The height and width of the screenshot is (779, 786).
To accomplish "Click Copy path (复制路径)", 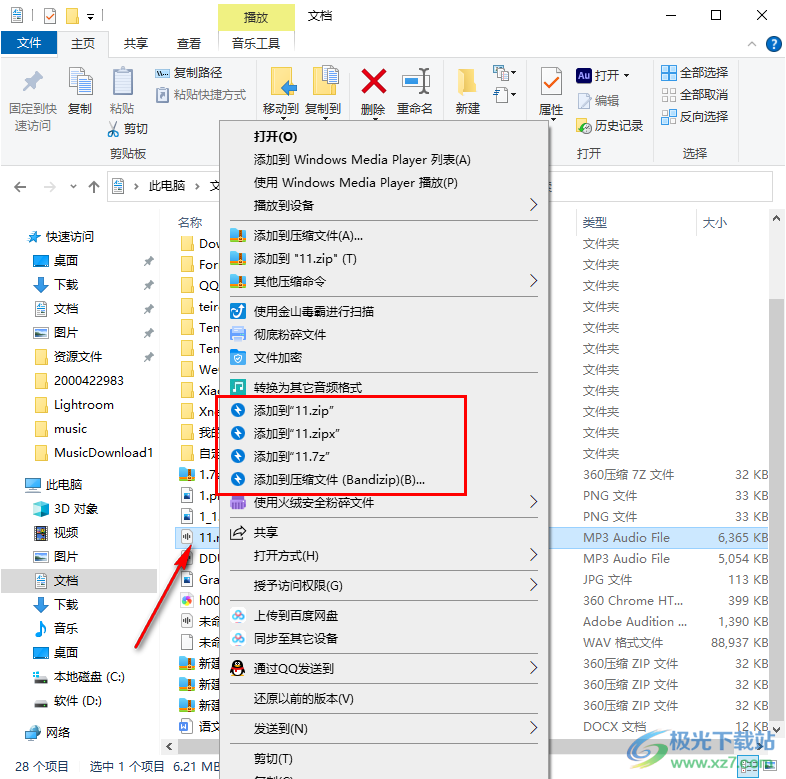I will 188,73.
